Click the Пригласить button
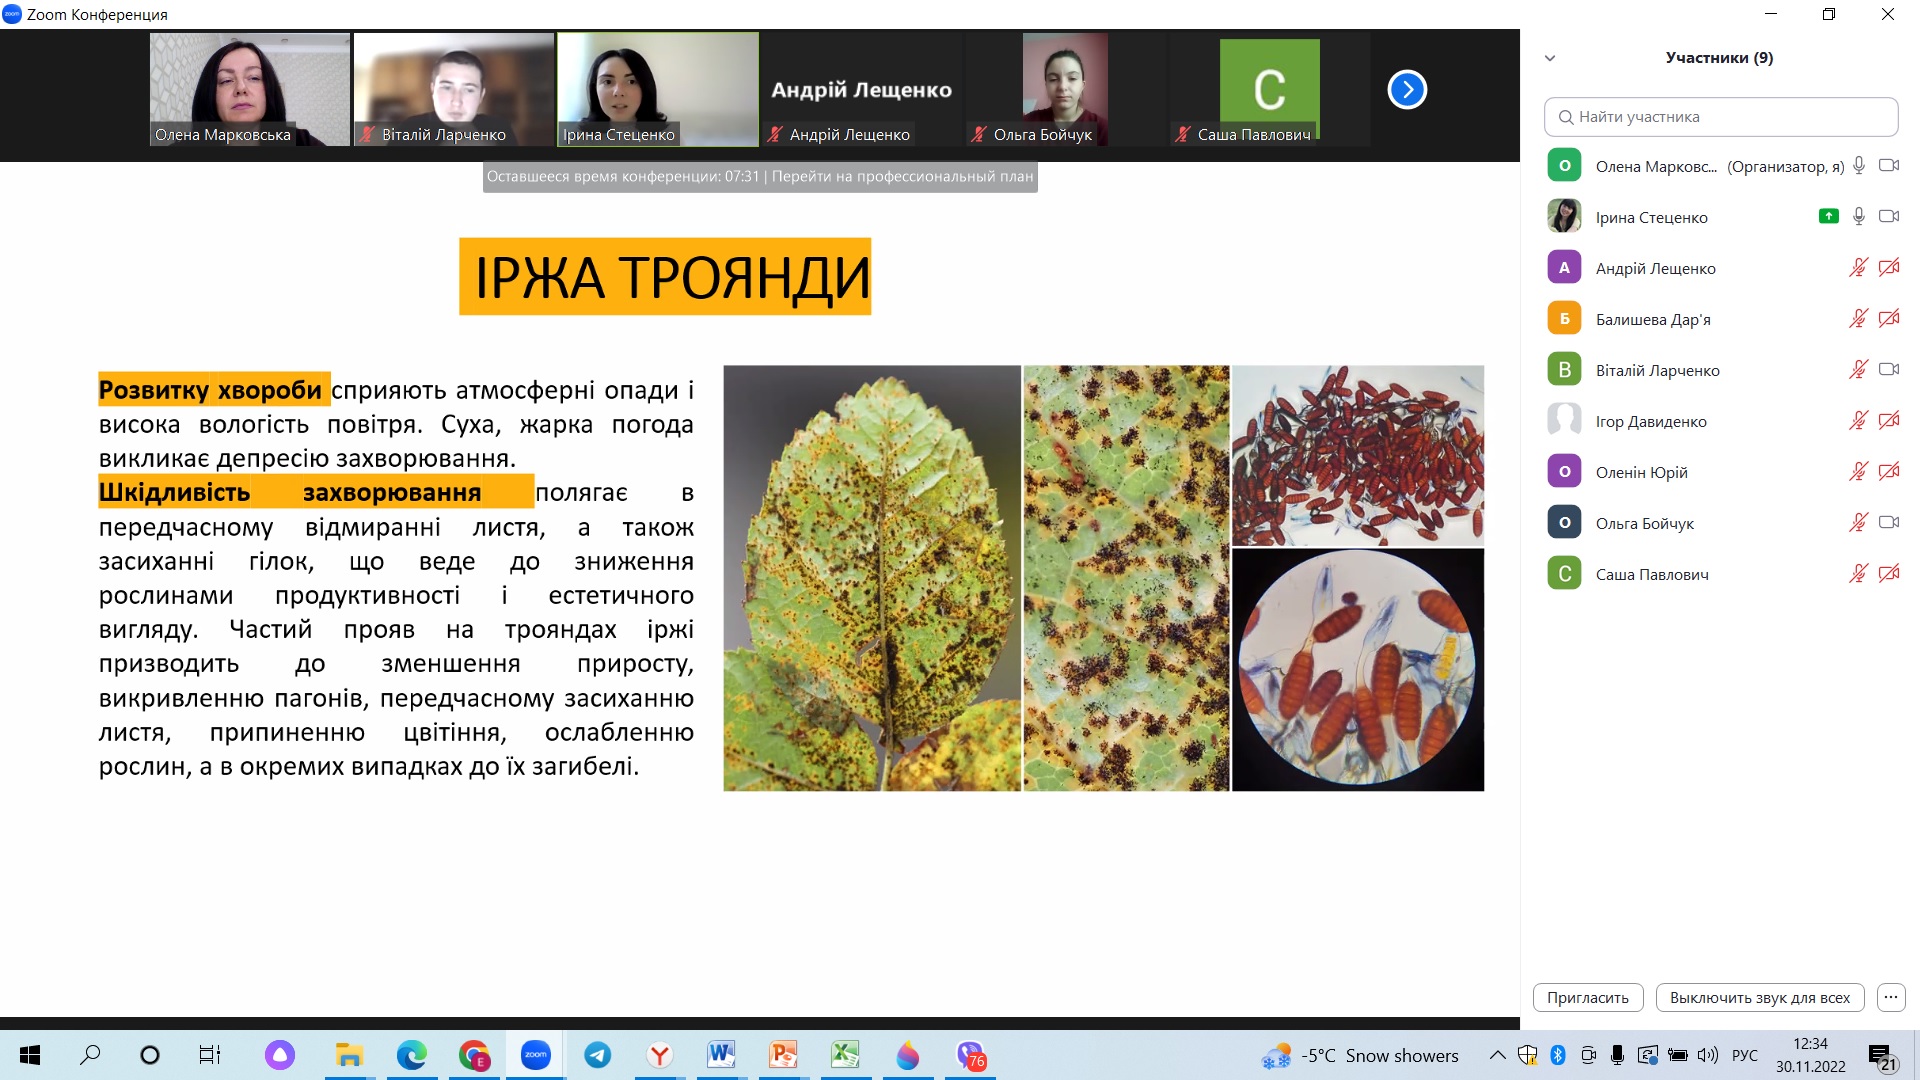 [1588, 998]
